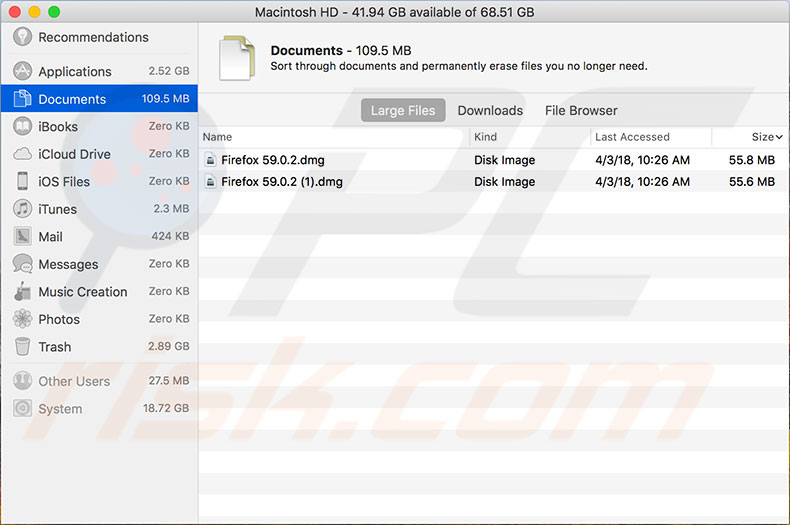Sort files by the Name column header

[217, 137]
